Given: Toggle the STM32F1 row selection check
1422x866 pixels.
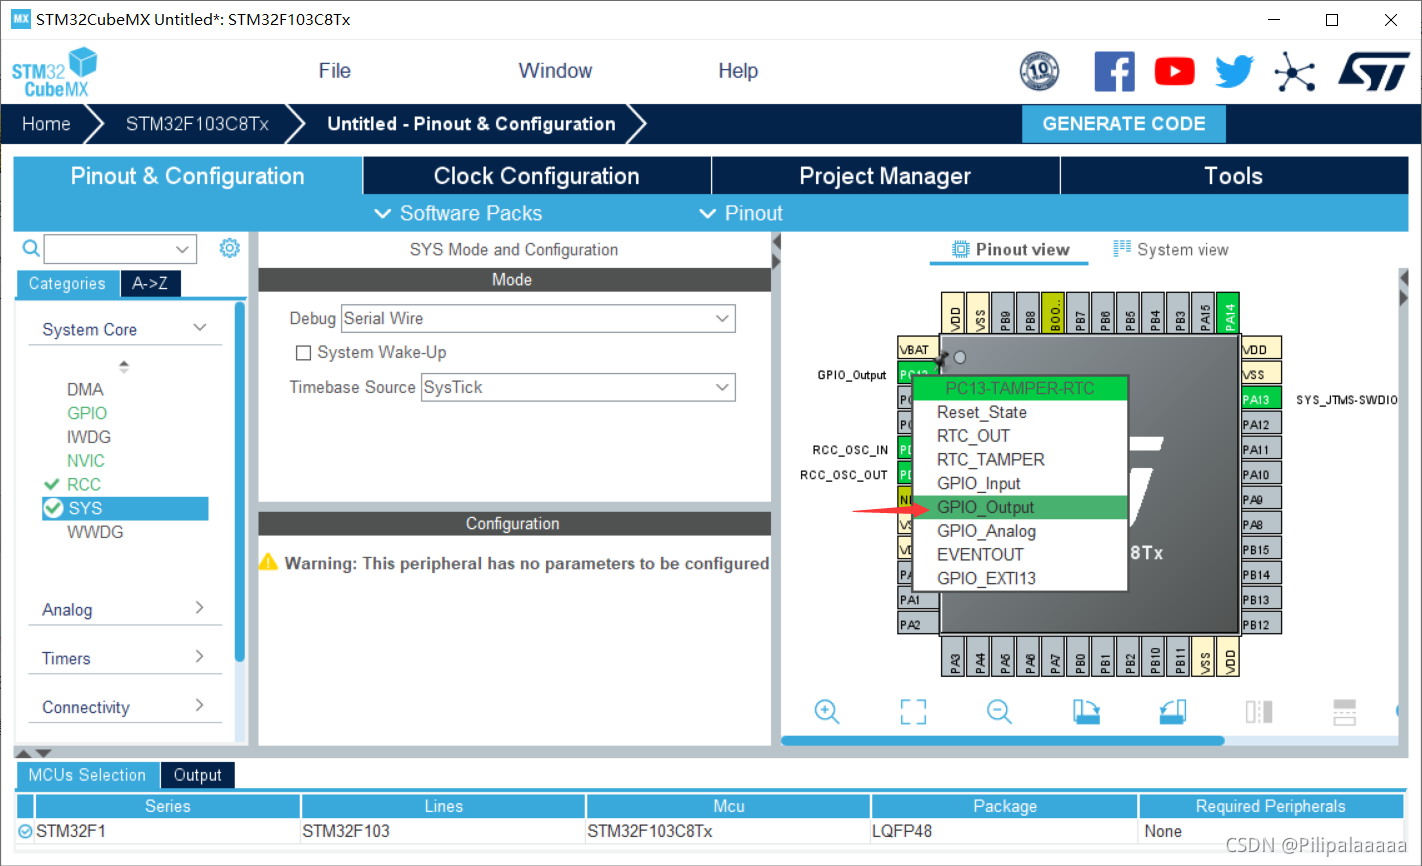Looking at the screenshot, I should pyautogui.click(x=25, y=831).
